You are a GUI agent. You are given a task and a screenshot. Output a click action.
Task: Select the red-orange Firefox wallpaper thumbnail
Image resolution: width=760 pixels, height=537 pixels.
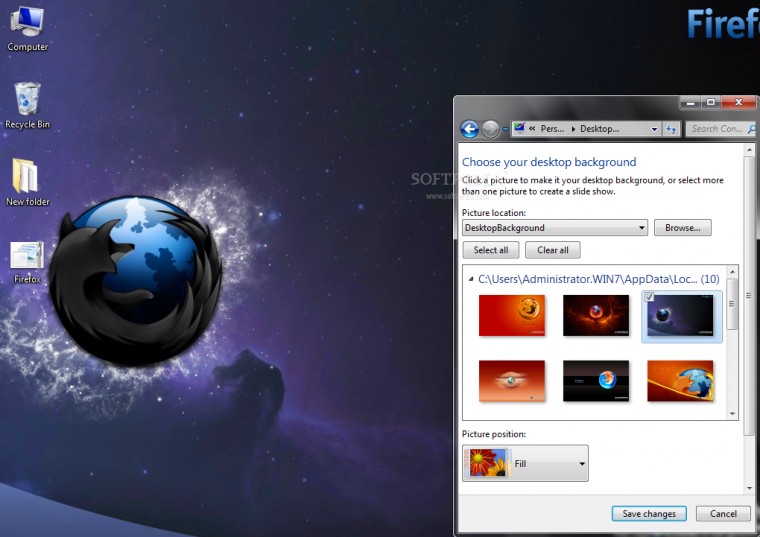coord(512,316)
